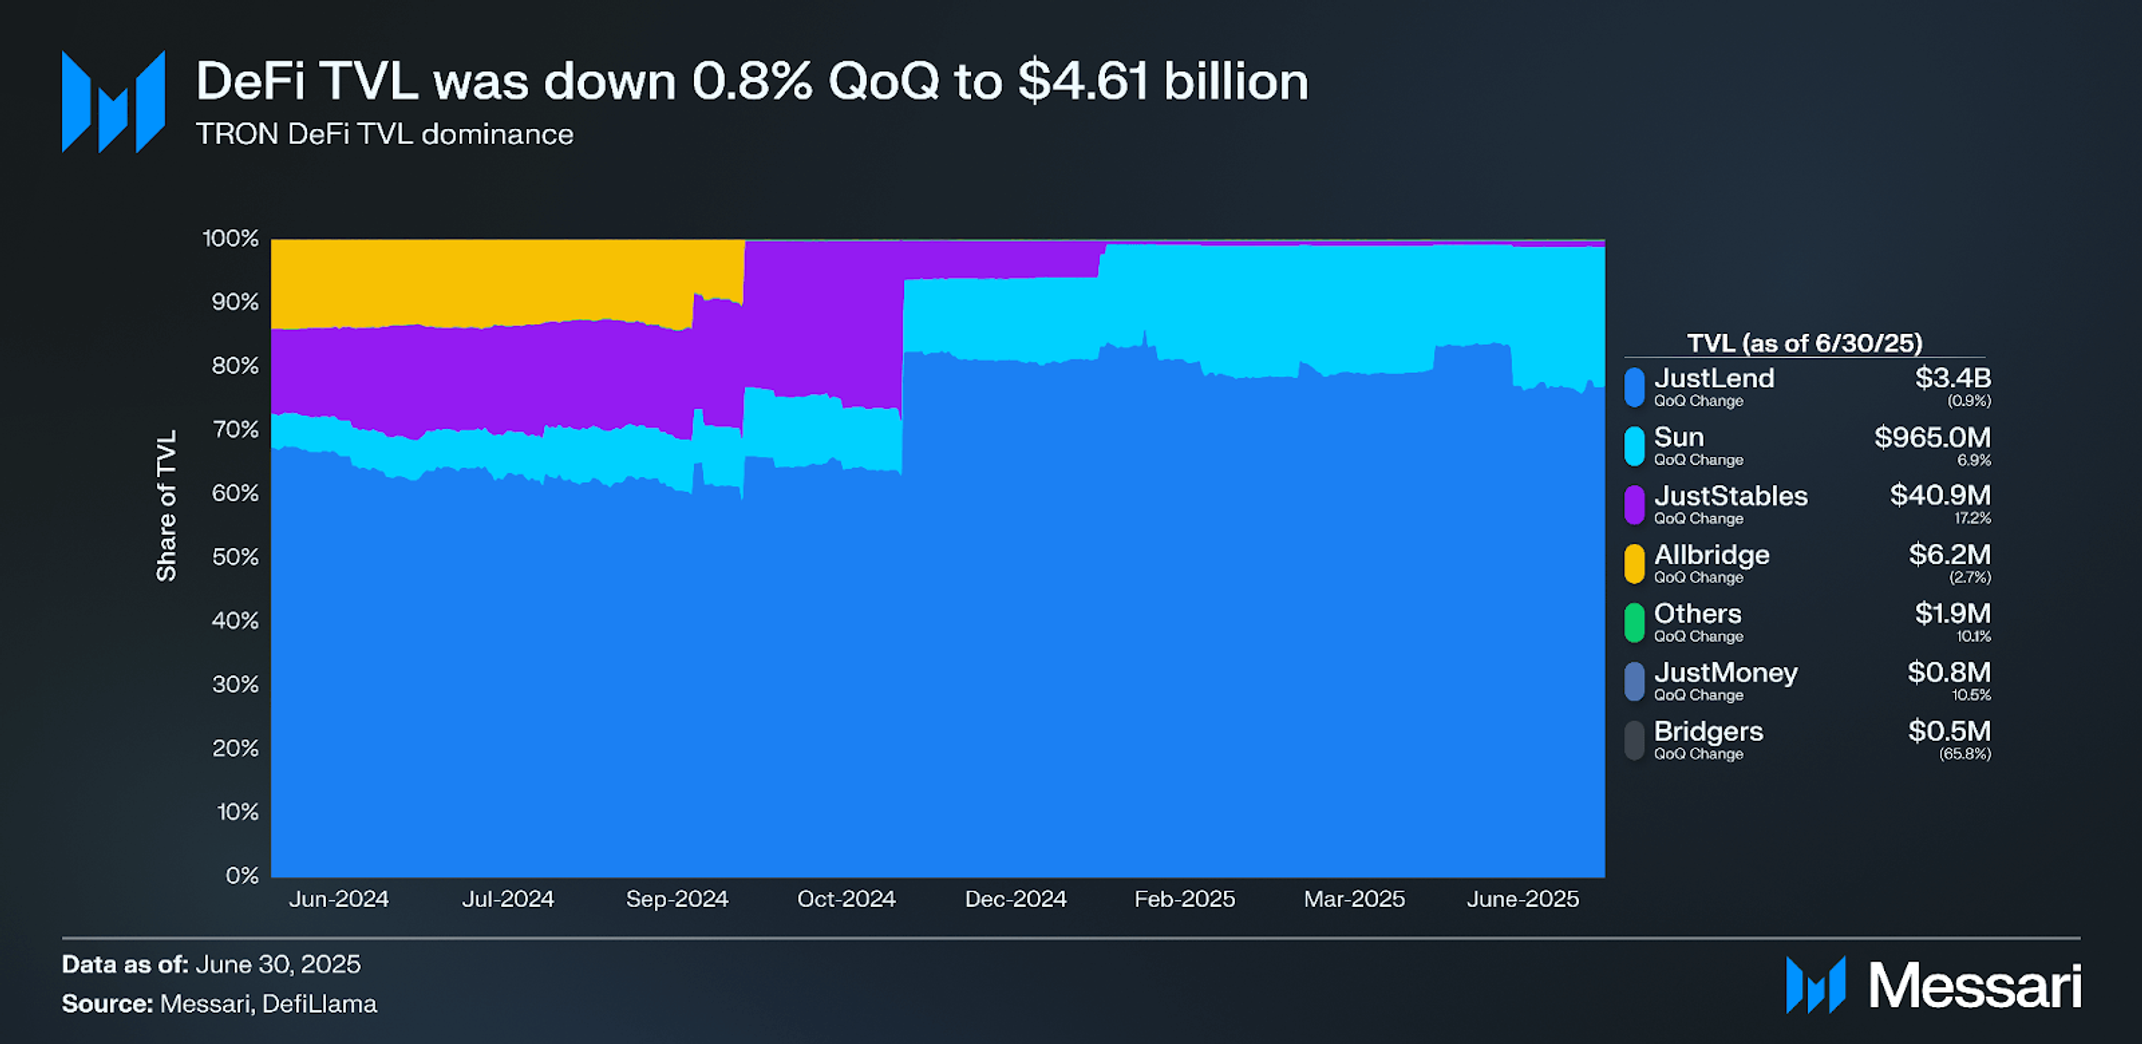Screen dimensions: 2142x1044
Task: Click the Messari wordmark text
Action: 1975,986
